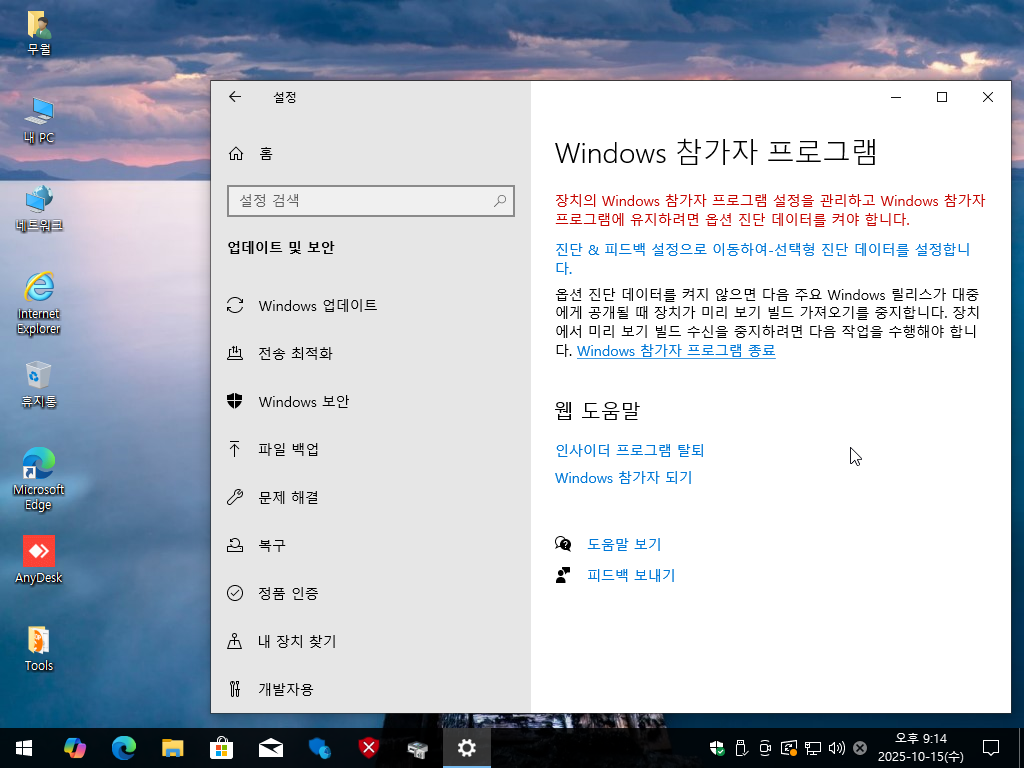
Task: Open the notification center icon
Action: pyautogui.click(x=991, y=748)
